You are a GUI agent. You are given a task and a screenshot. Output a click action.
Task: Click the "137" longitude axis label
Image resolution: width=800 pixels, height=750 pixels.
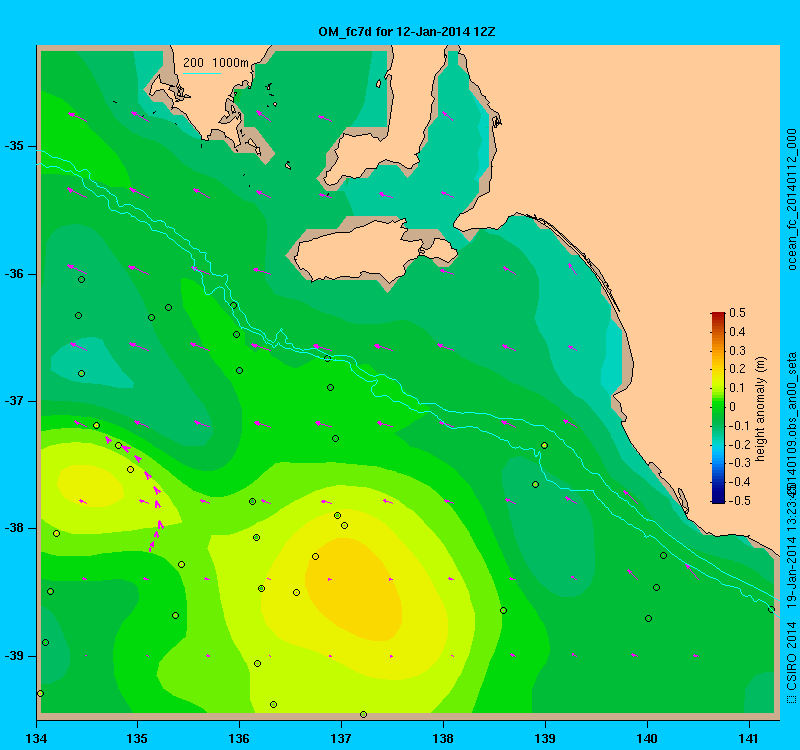click(341, 738)
